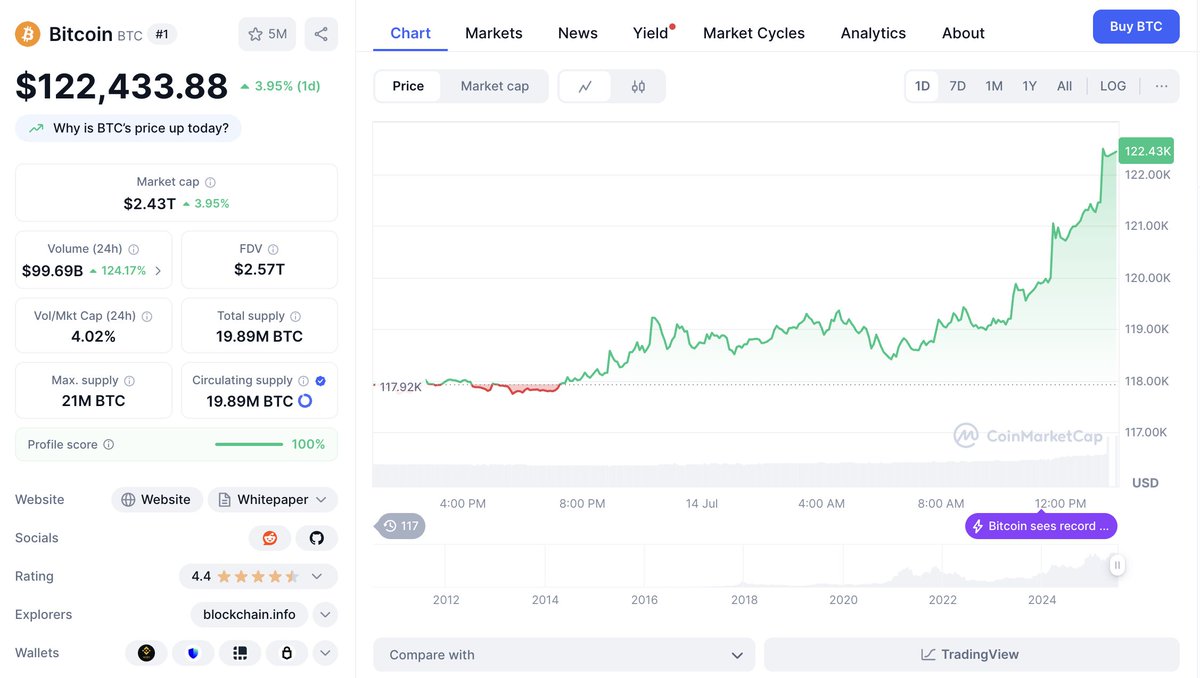Click the Profile score progress bar
1200x678 pixels.
pos(249,445)
